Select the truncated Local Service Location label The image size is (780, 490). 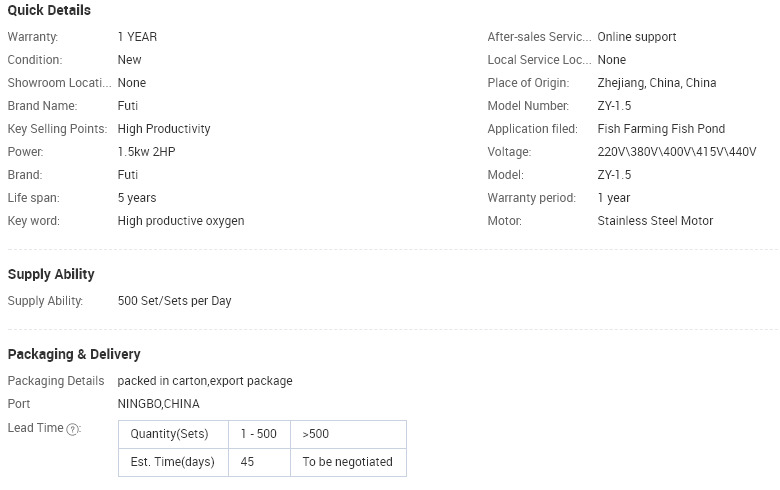pyautogui.click(x=539, y=60)
